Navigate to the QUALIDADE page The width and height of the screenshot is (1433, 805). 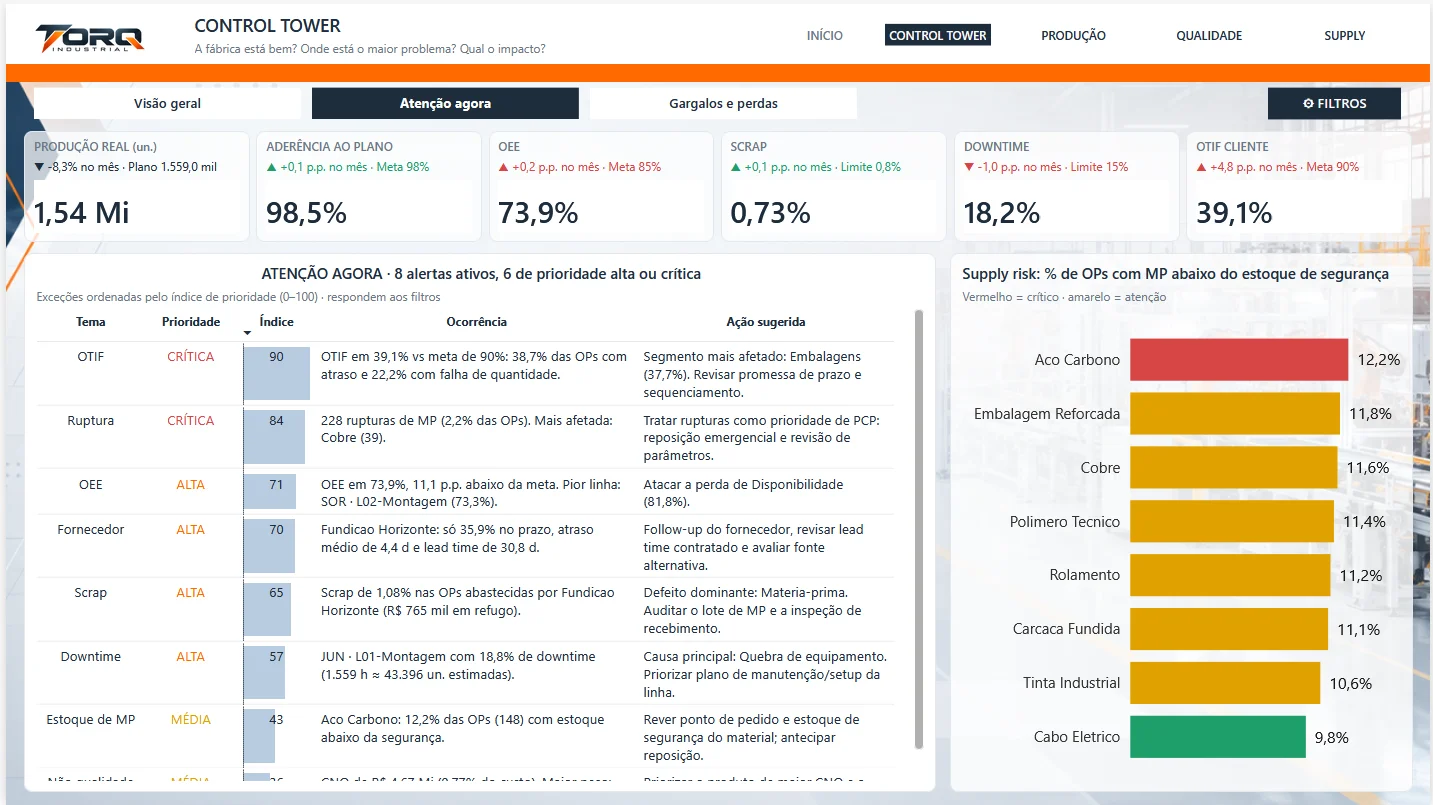click(x=1209, y=35)
